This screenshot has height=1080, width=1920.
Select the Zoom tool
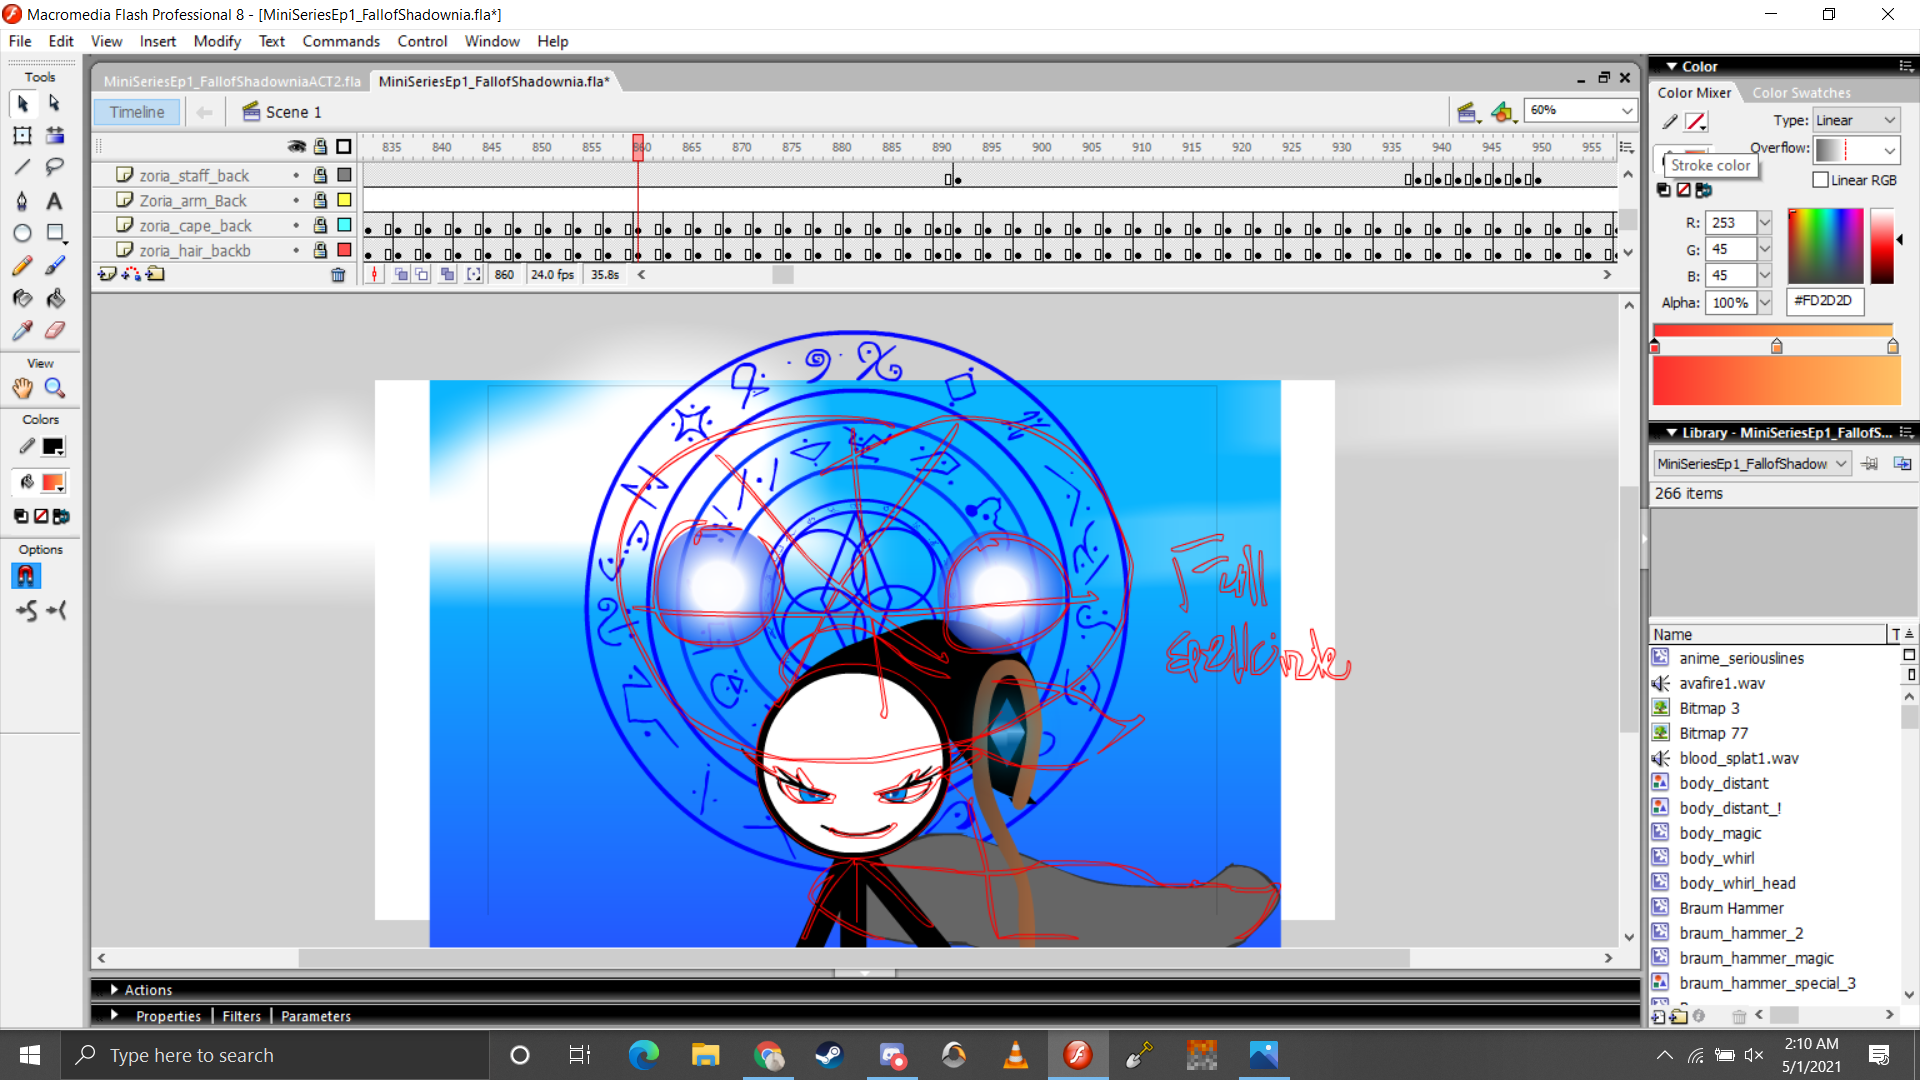[55, 388]
